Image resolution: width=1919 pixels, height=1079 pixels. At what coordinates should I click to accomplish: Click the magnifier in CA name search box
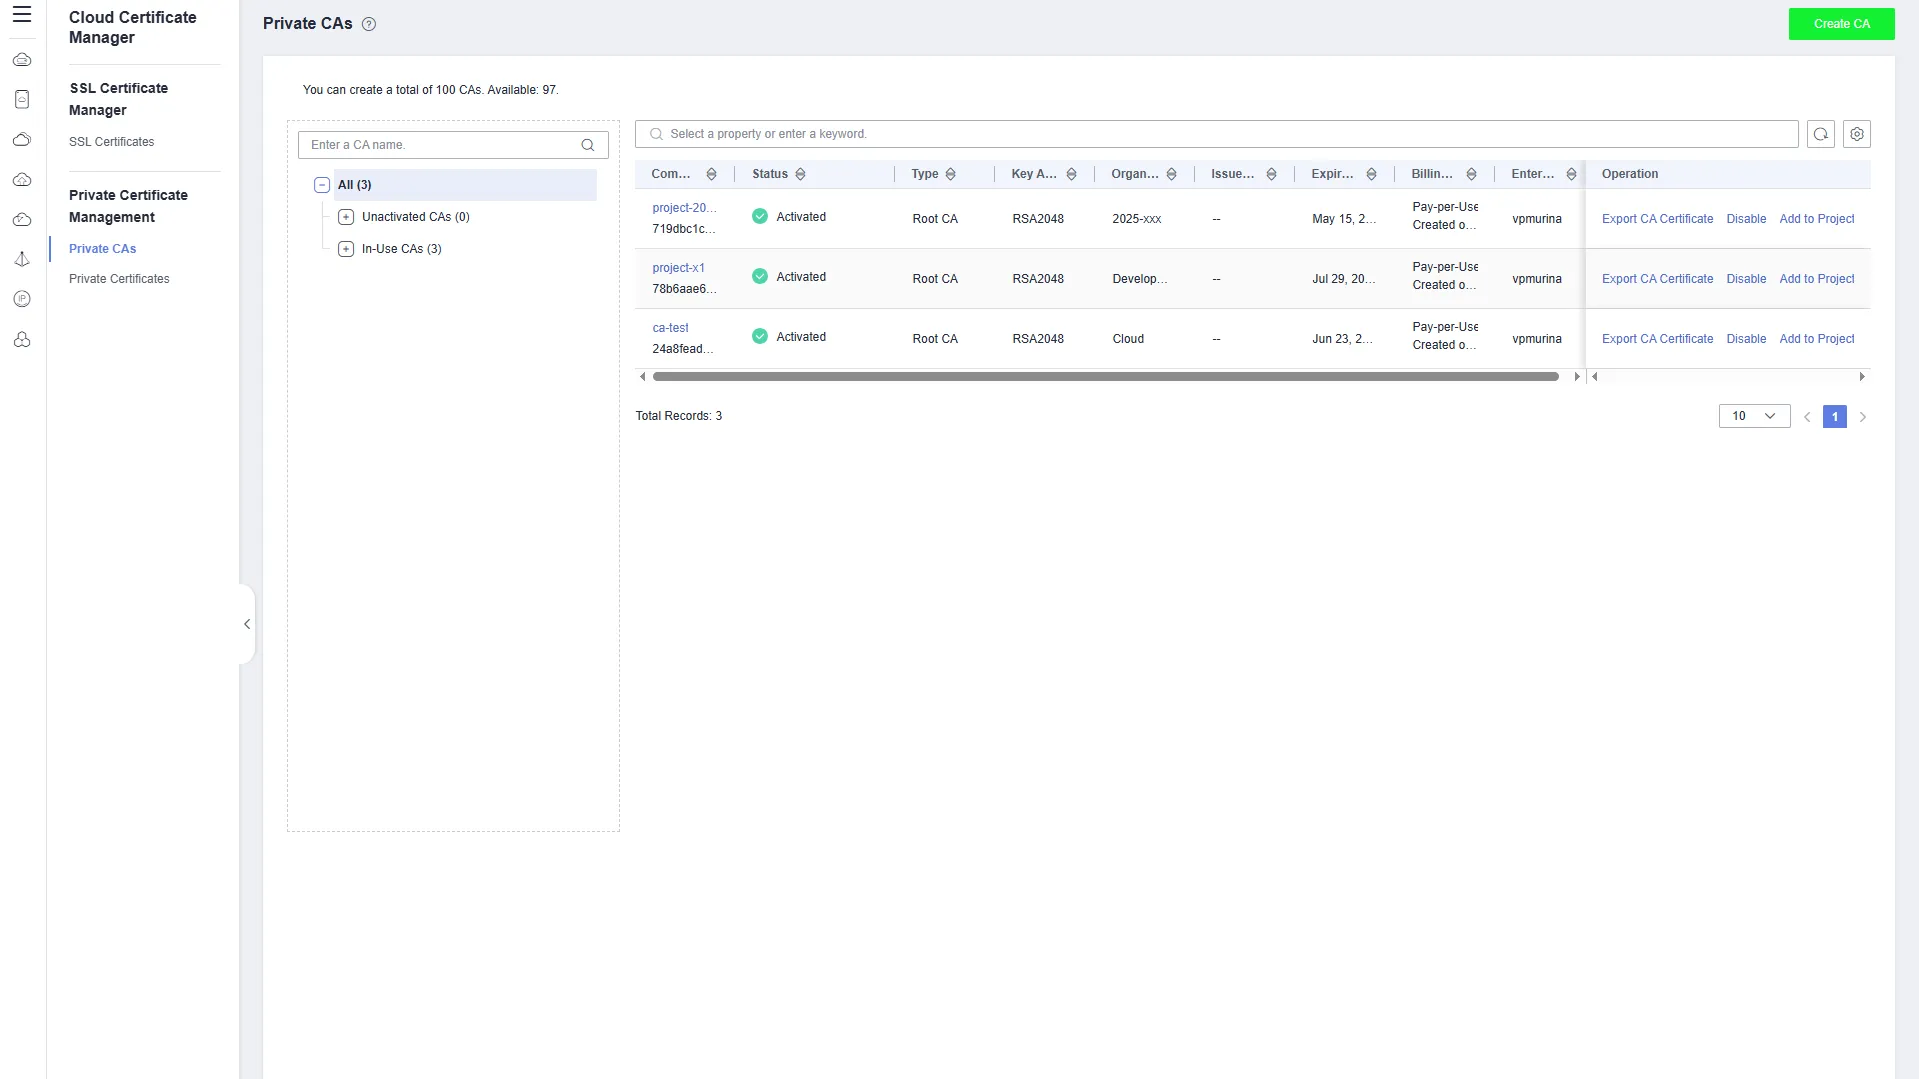[588, 145]
